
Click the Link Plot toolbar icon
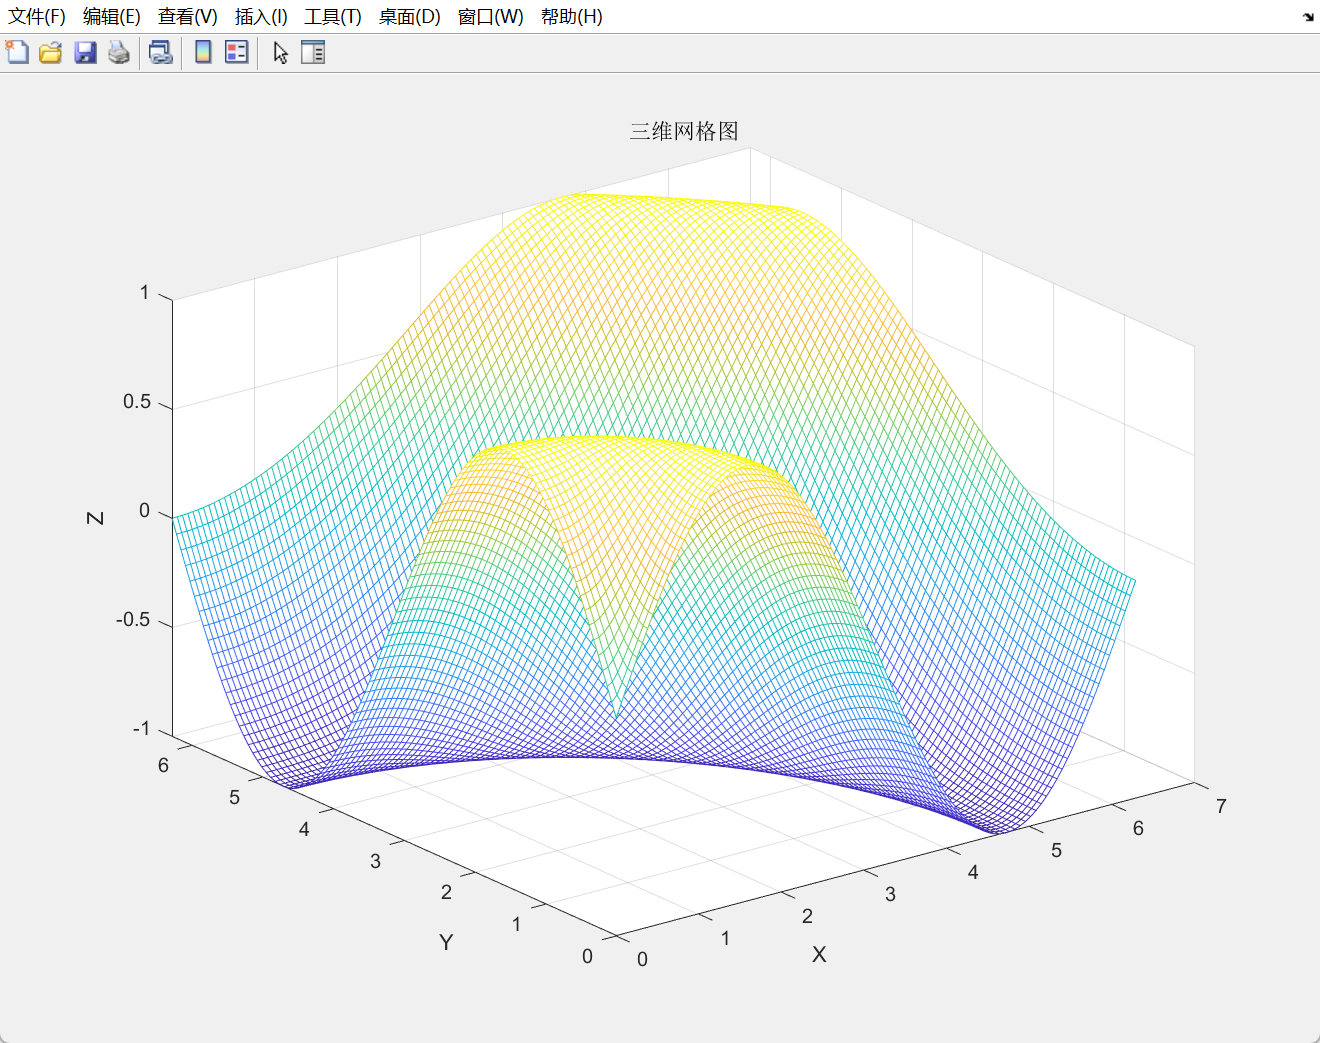pyautogui.click(x=160, y=52)
